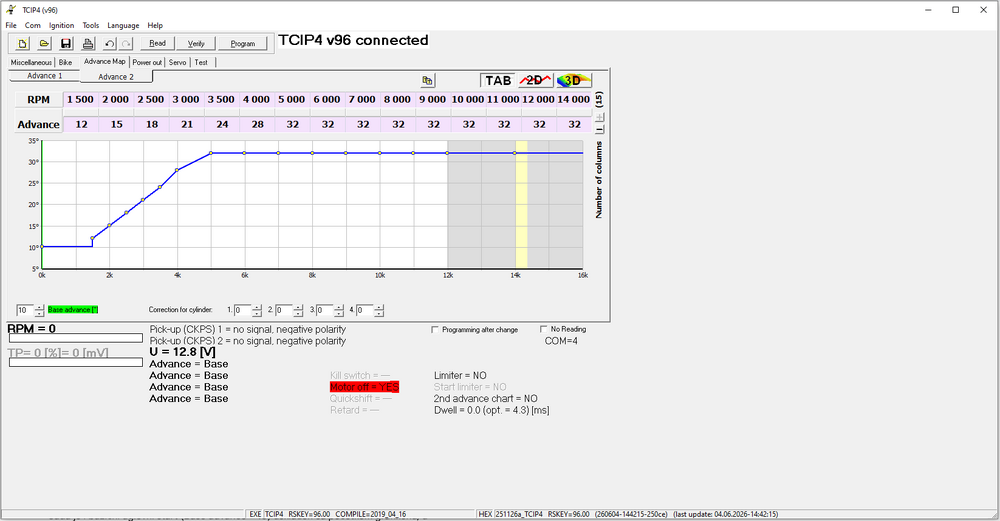Switch to the 2D chart view
The height and width of the screenshot is (521, 1000).
[535, 80]
